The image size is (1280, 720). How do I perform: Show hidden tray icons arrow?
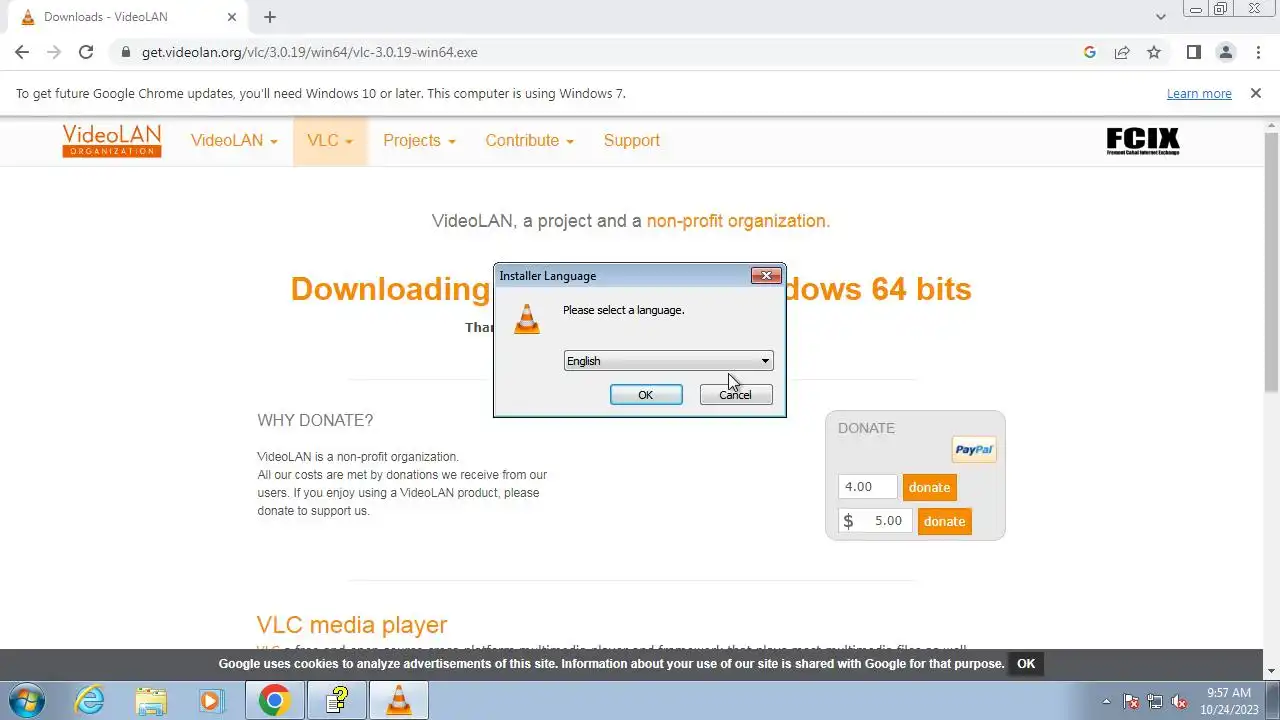click(x=1106, y=701)
